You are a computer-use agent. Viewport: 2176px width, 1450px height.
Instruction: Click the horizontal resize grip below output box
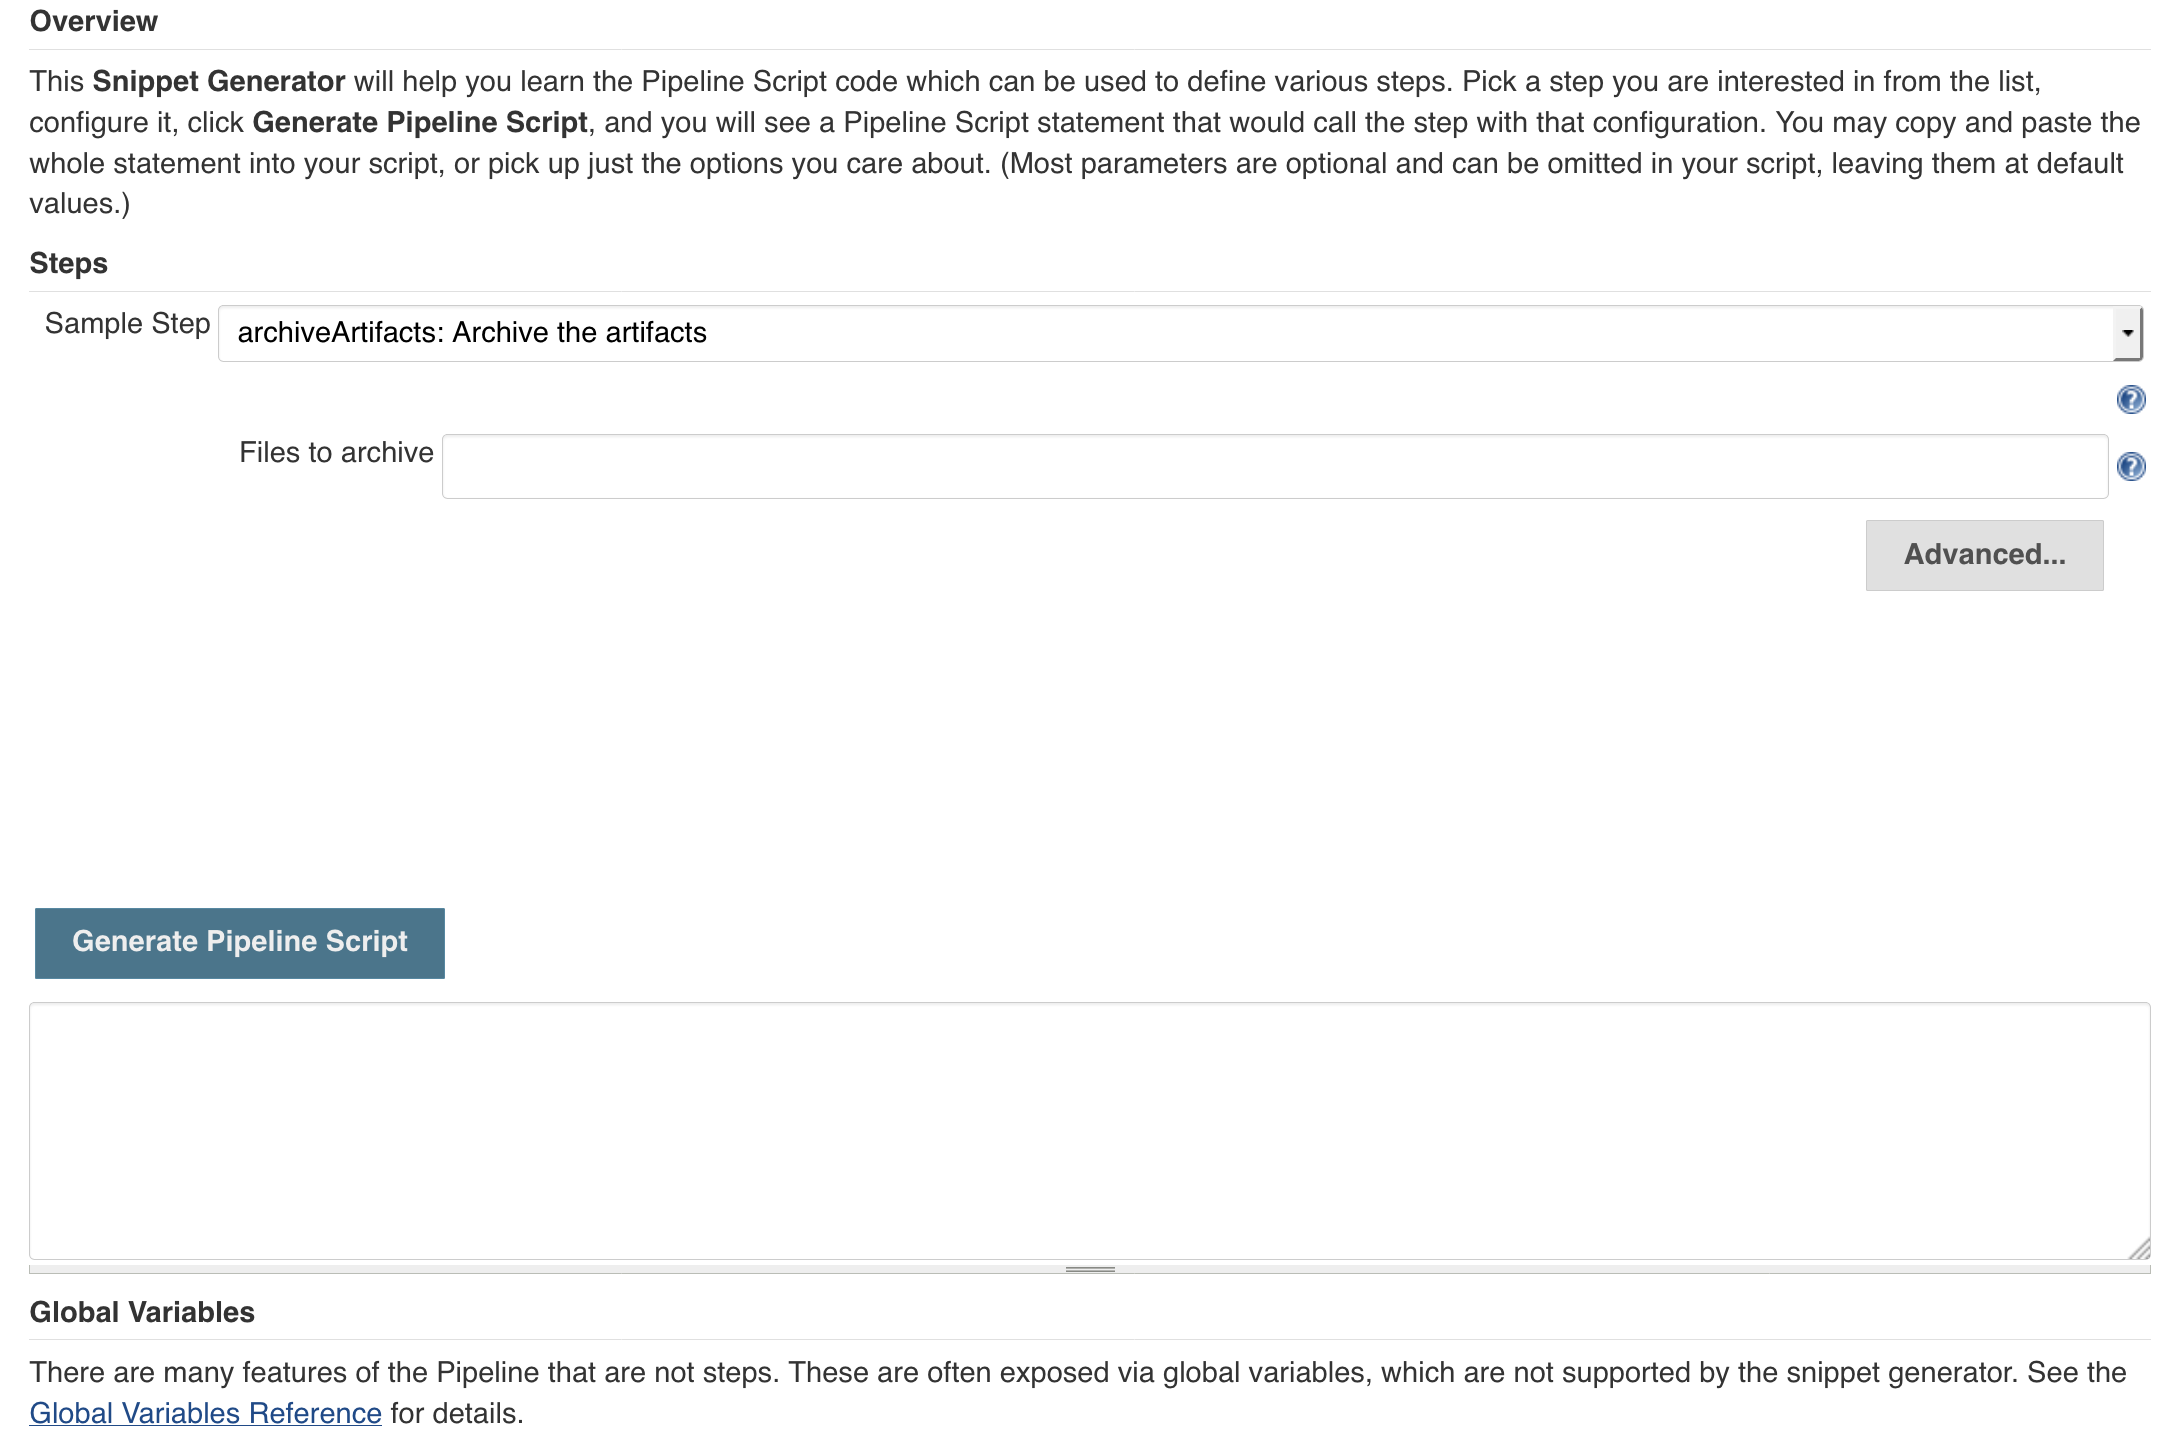(1090, 1269)
